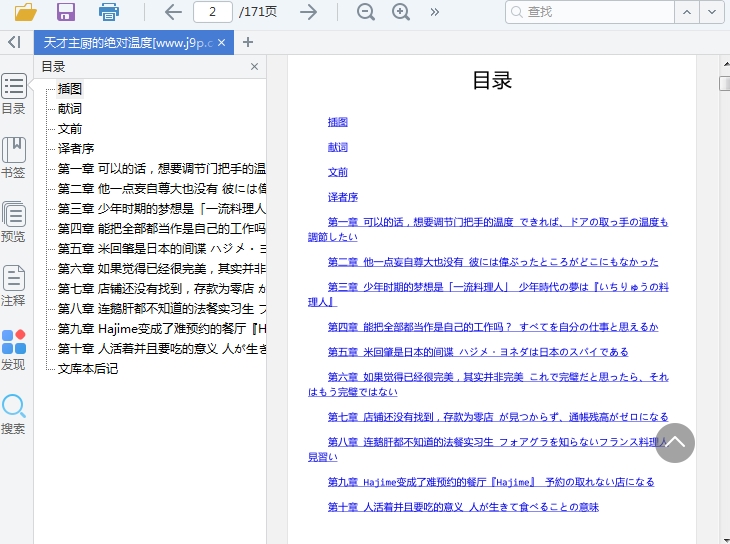
Task: Expand more toolbar options chevron
Action: 435,12
